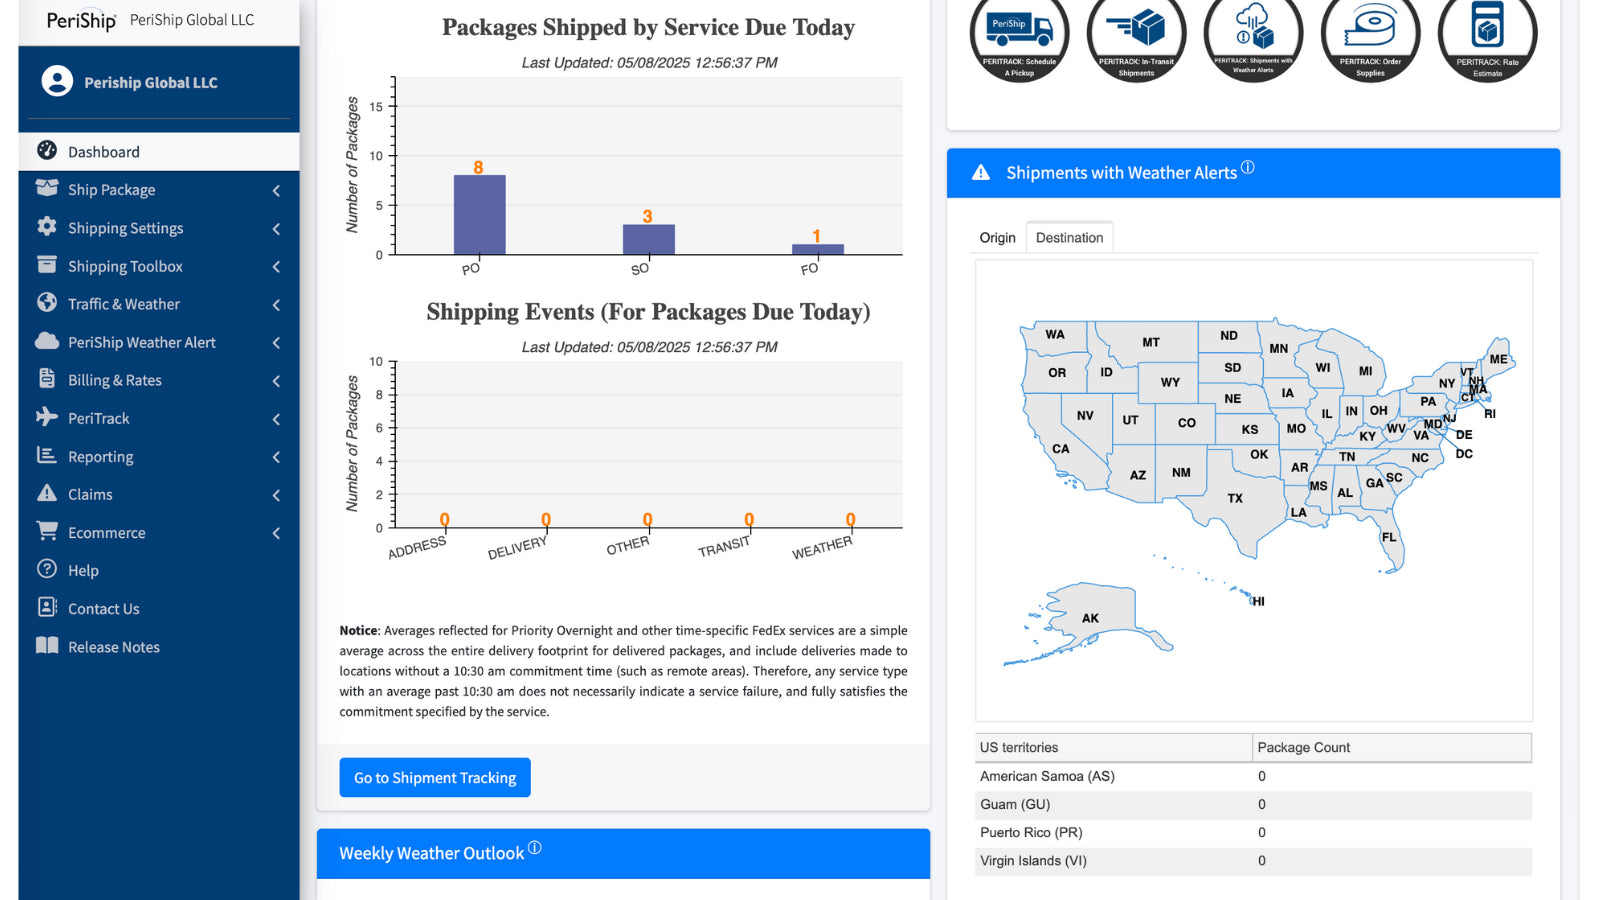The width and height of the screenshot is (1600, 900).
Task: Switch to the Destination tab
Action: click(x=1069, y=238)
